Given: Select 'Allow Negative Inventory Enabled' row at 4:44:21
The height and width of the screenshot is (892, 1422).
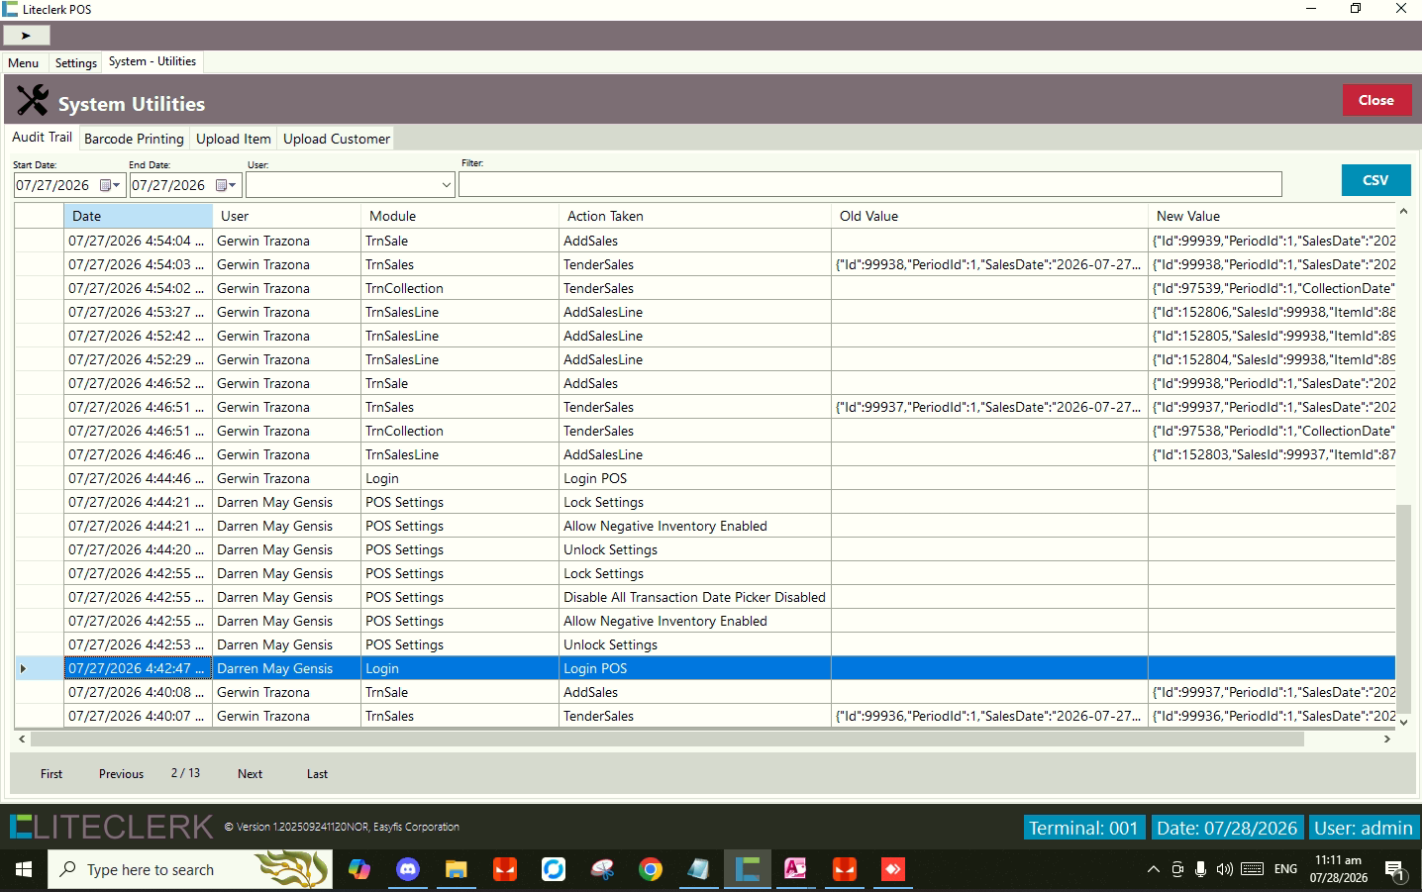Looking at the screenshot, I should pyautogui.click(x=705, y=526).
